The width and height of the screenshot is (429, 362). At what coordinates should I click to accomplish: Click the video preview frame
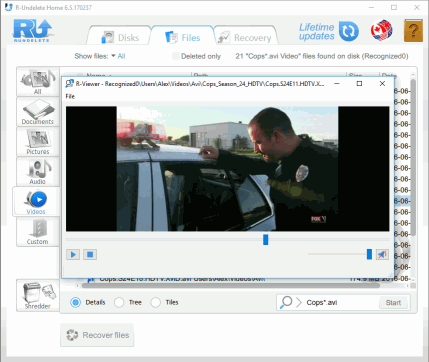click(227, 169)
